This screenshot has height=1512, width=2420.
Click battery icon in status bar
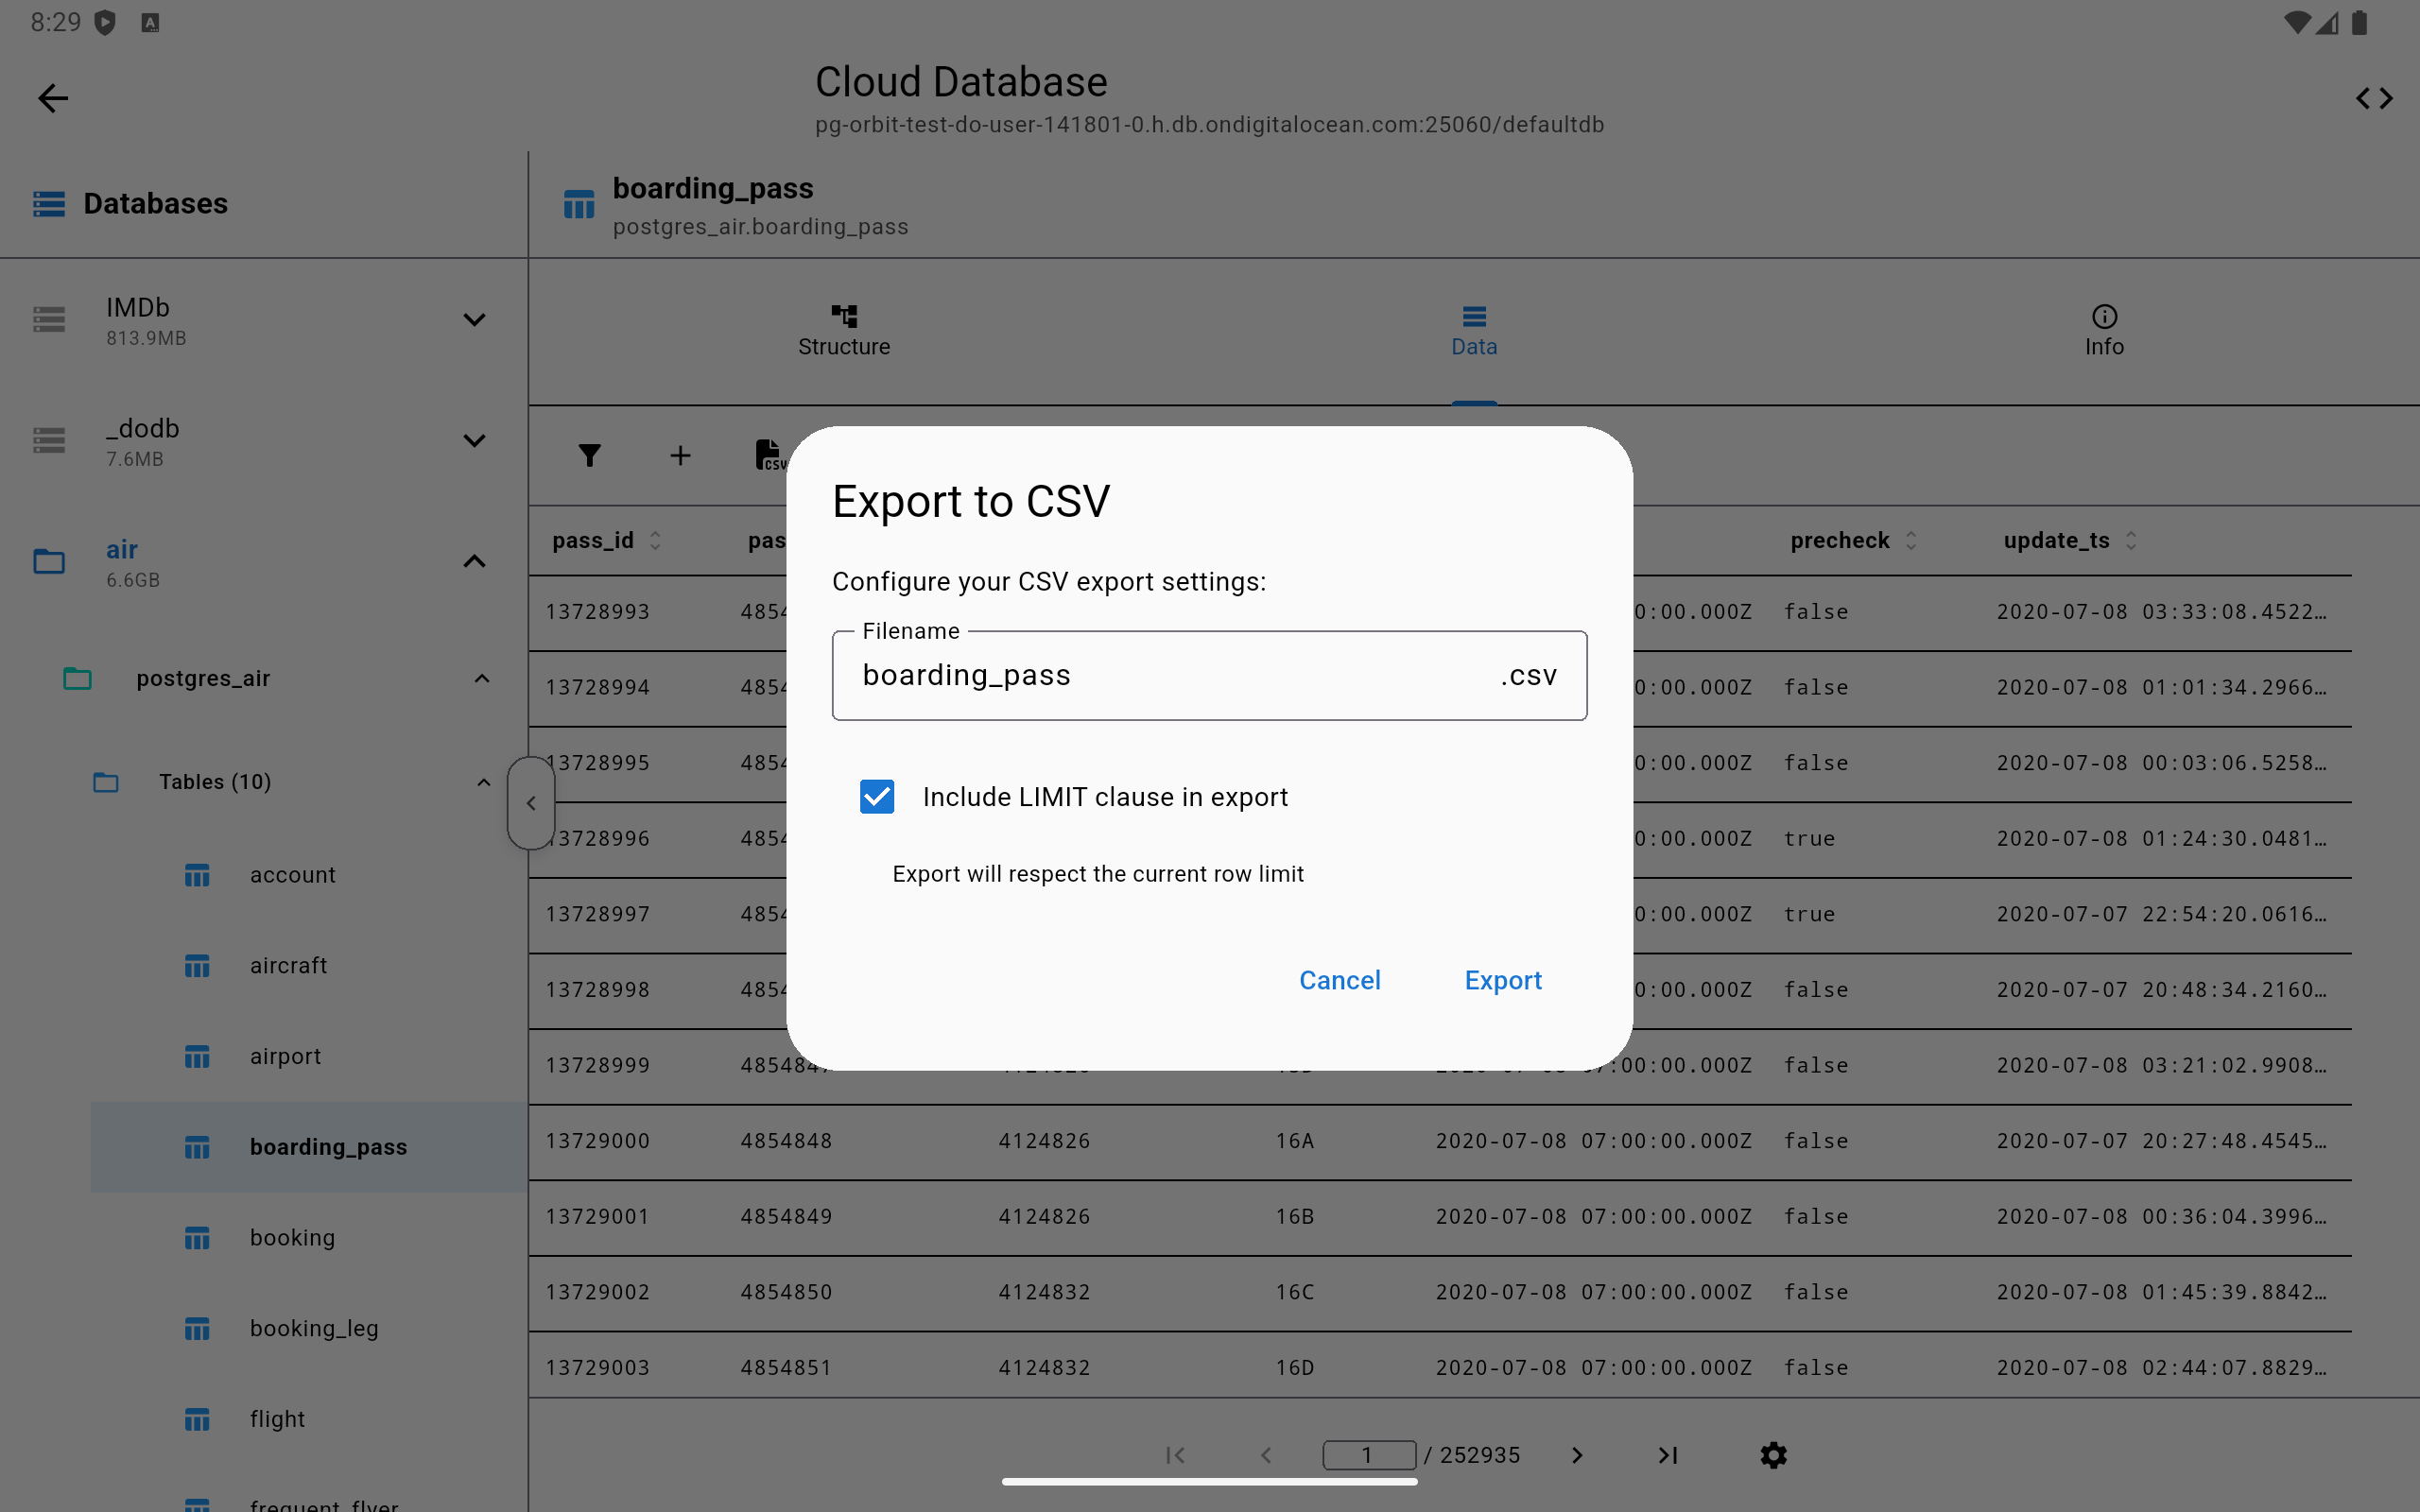(x=2360, y=22)
